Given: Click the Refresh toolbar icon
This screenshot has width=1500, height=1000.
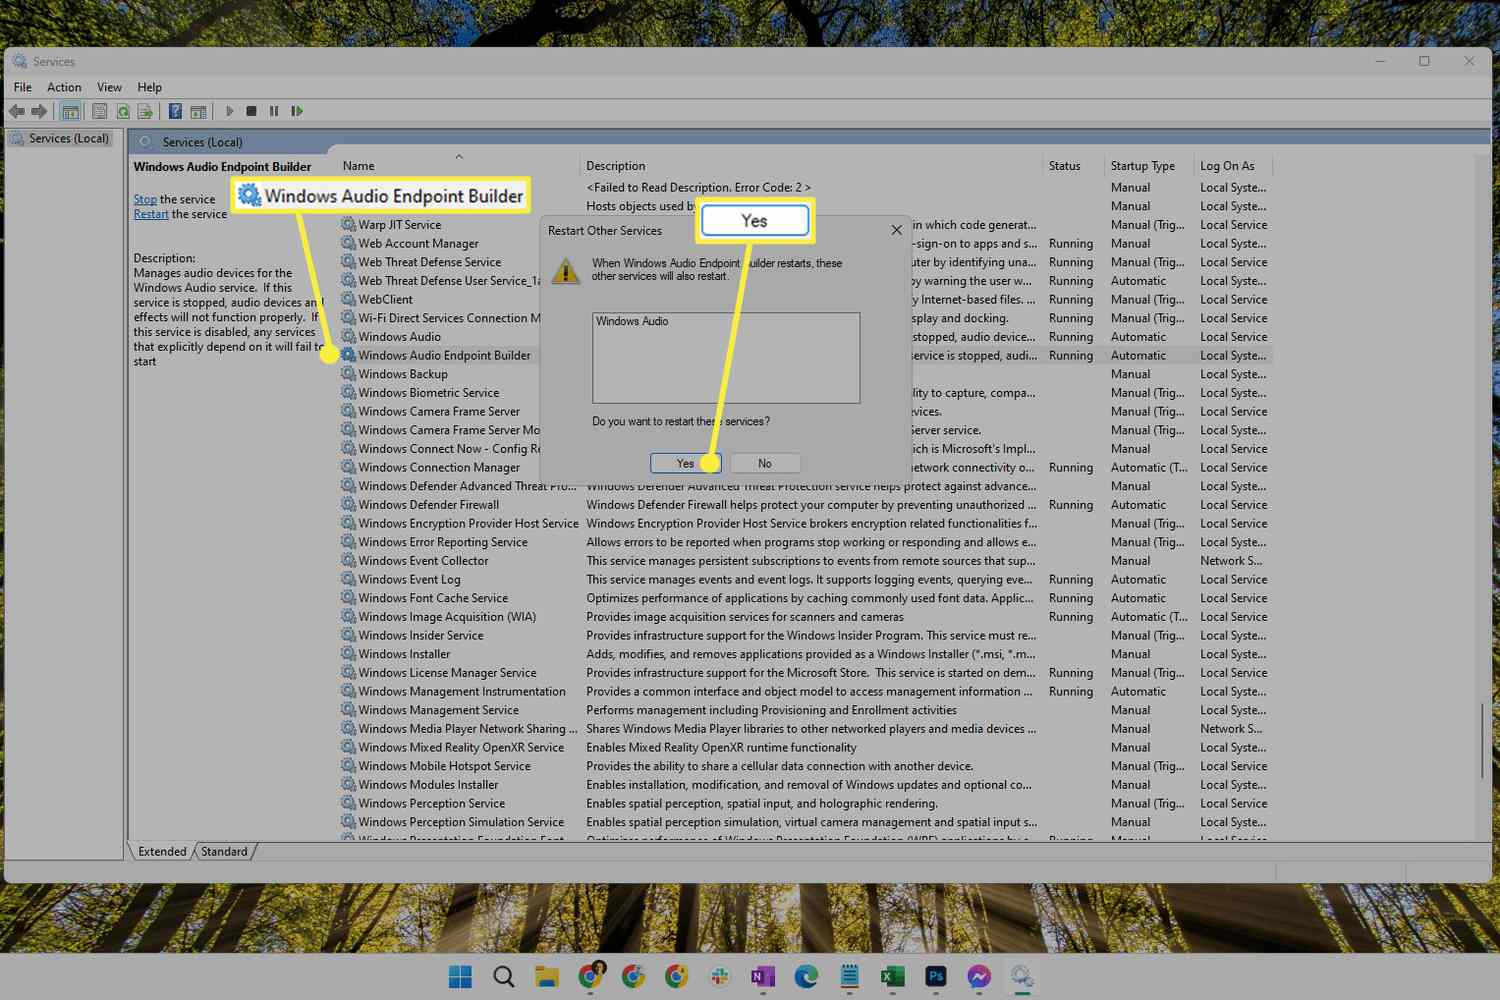Looking at the screenshot, I should click(123, 111).
